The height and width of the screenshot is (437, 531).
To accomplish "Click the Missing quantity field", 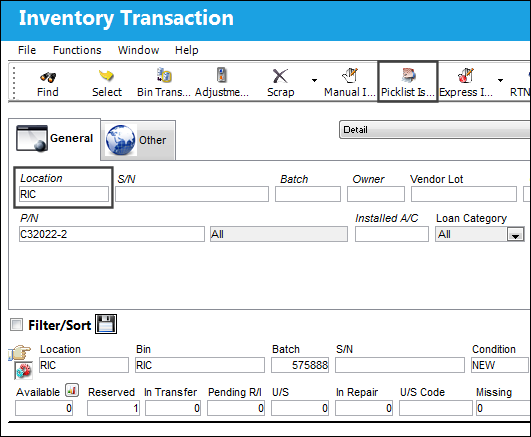I will click(x=503, y=408).
